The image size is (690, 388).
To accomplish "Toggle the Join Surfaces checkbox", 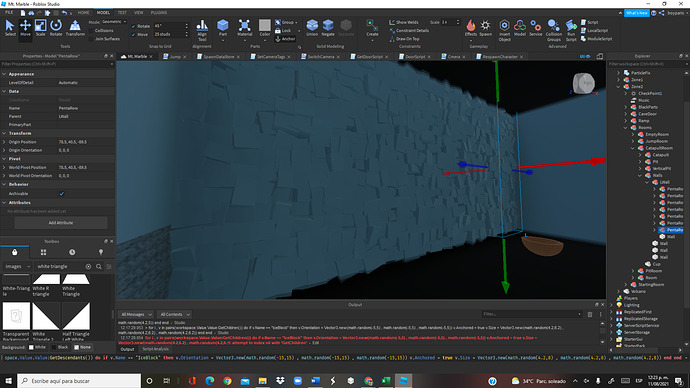I will tap(92, 39).
